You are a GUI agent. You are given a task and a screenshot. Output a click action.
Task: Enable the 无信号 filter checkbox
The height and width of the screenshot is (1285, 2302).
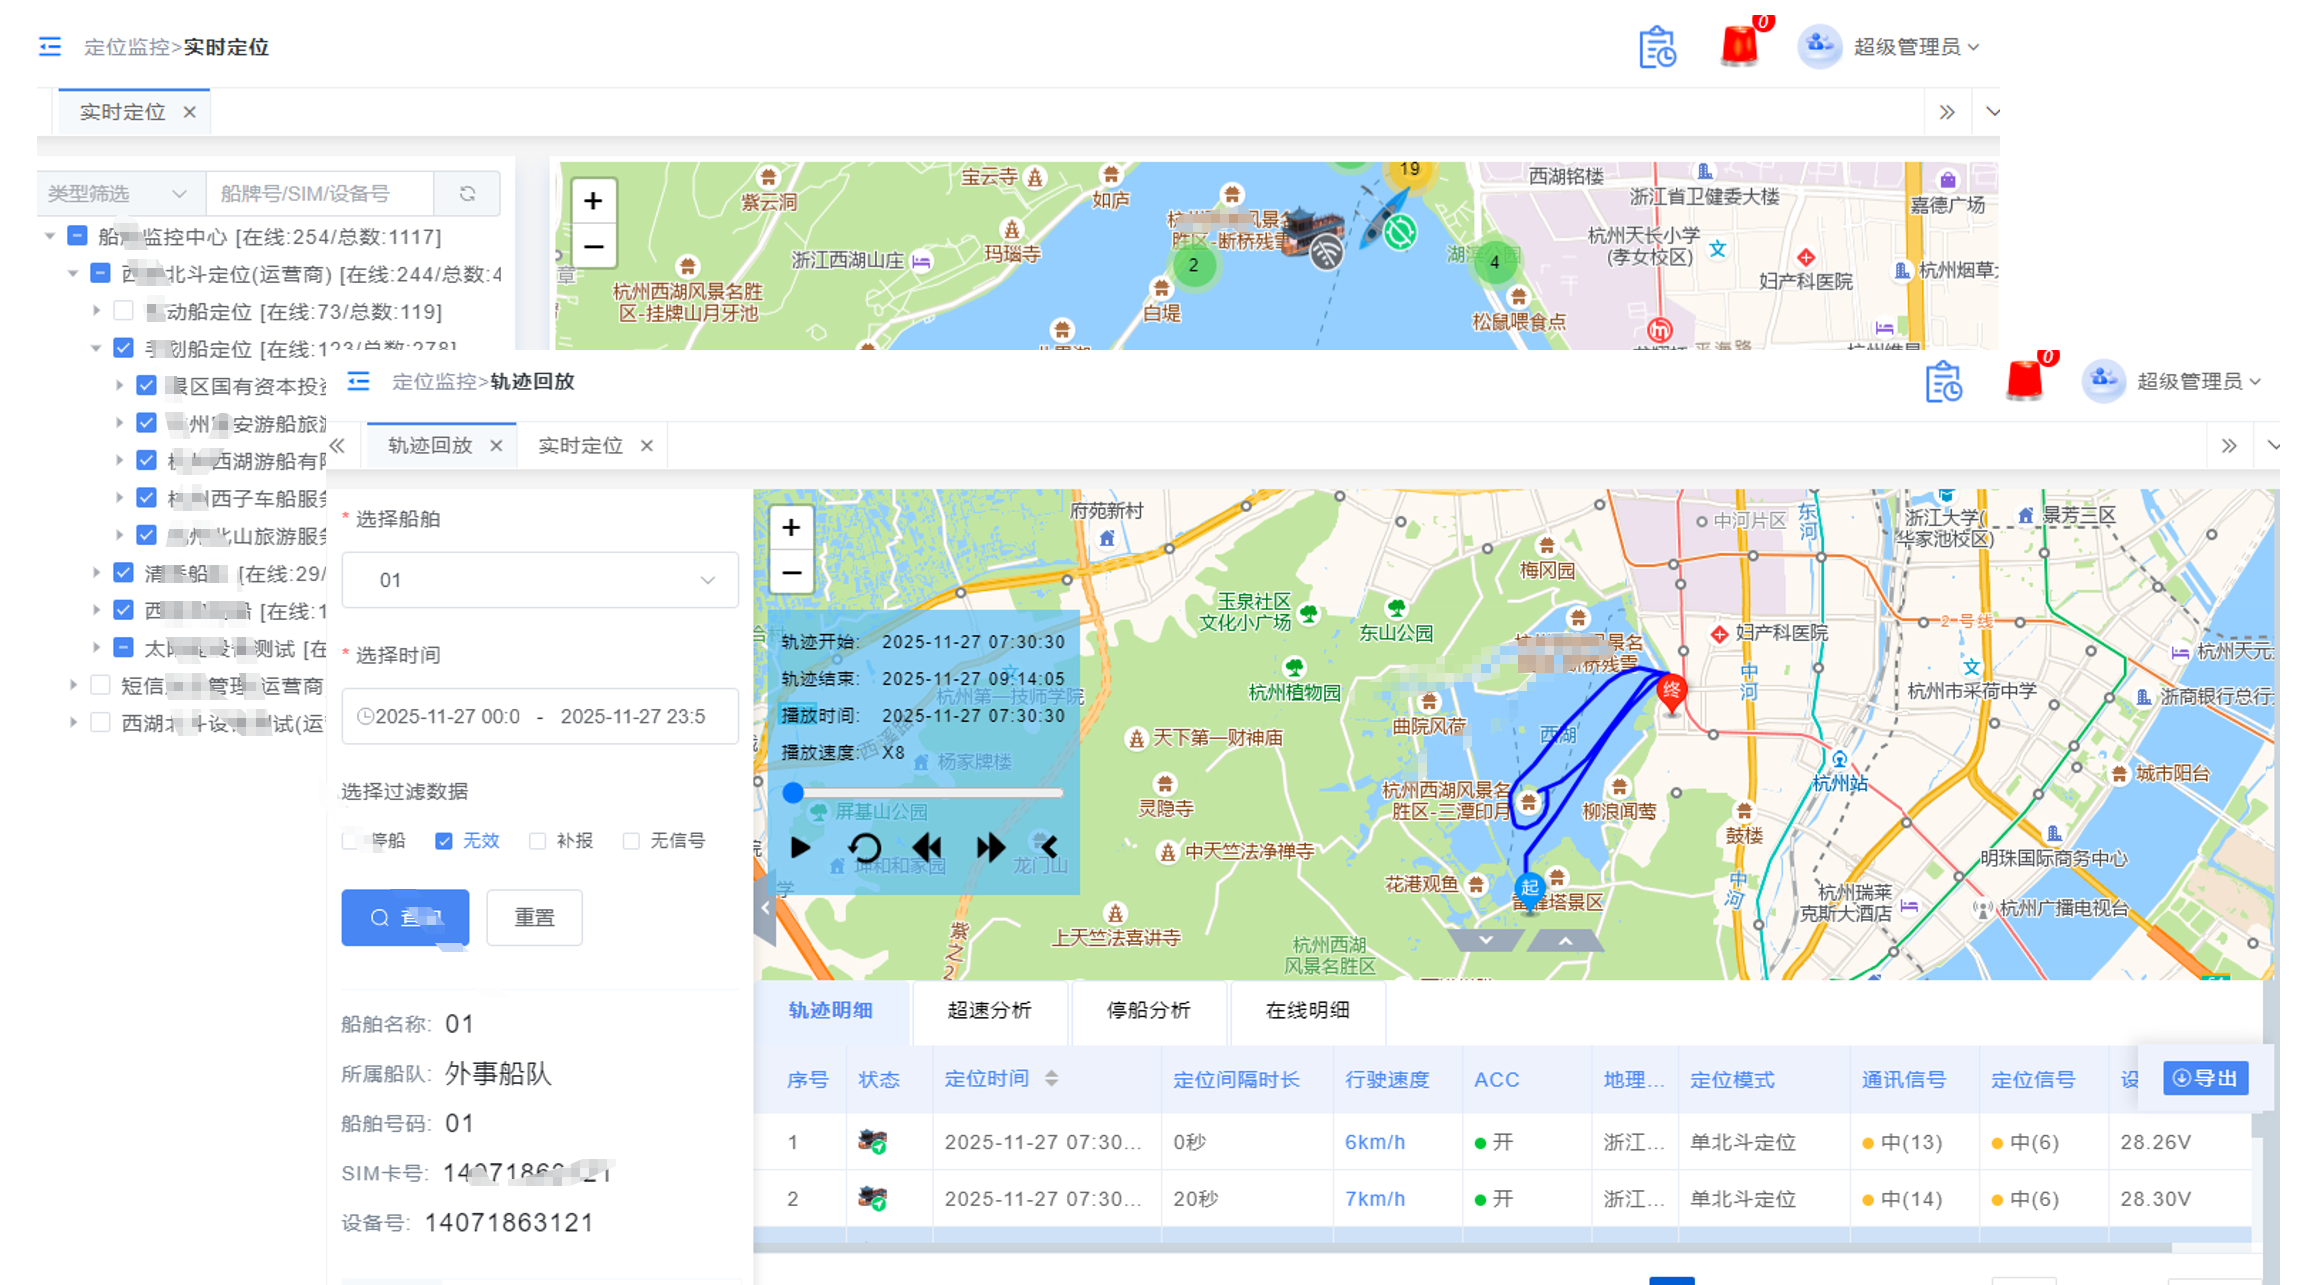631,841
